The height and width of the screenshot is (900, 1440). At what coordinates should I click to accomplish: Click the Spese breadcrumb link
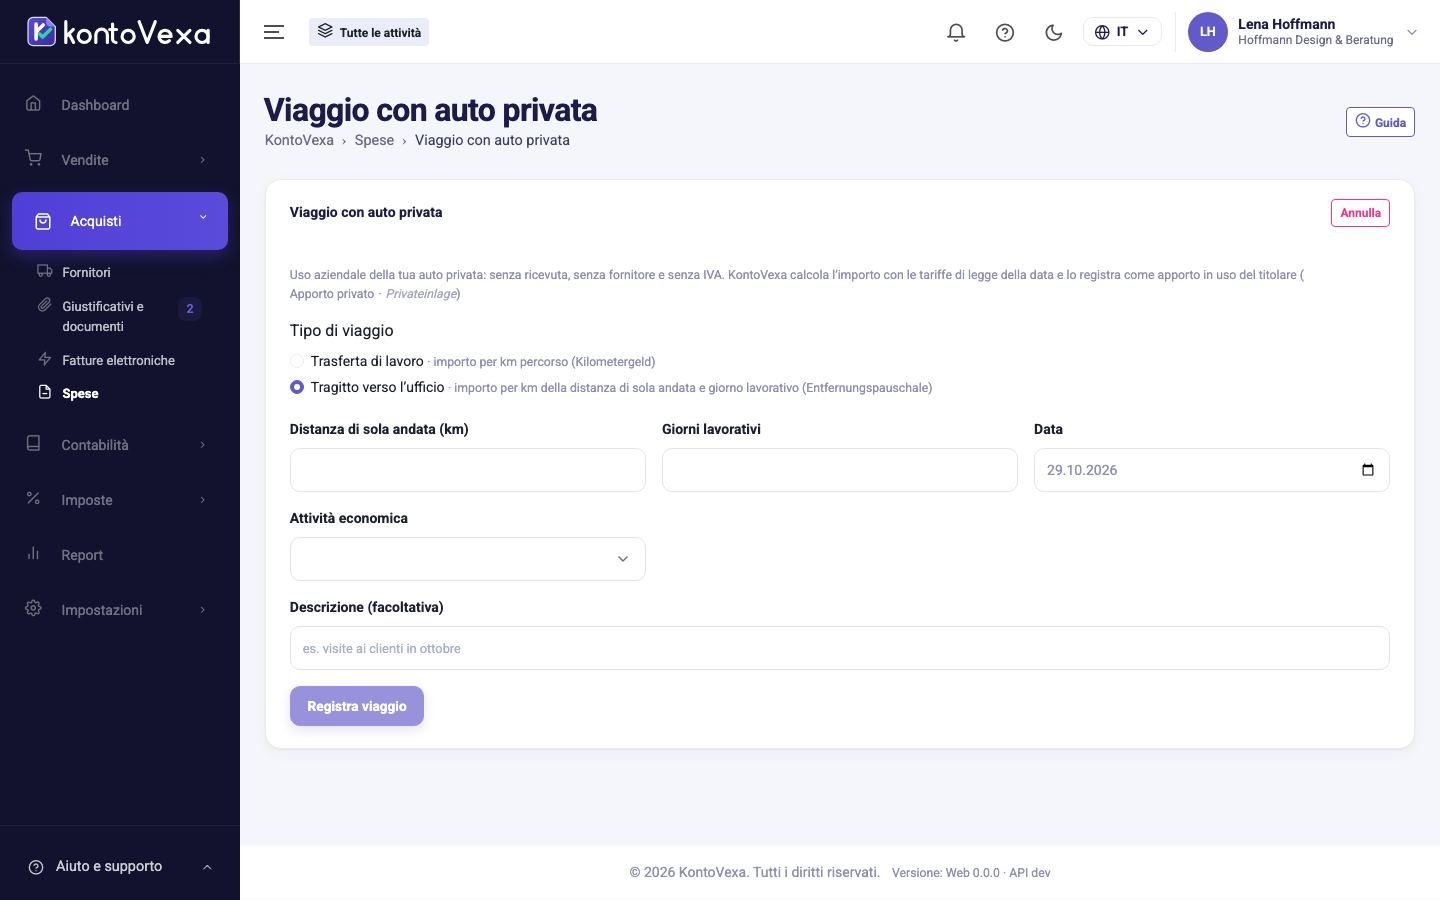pos(374,140)
